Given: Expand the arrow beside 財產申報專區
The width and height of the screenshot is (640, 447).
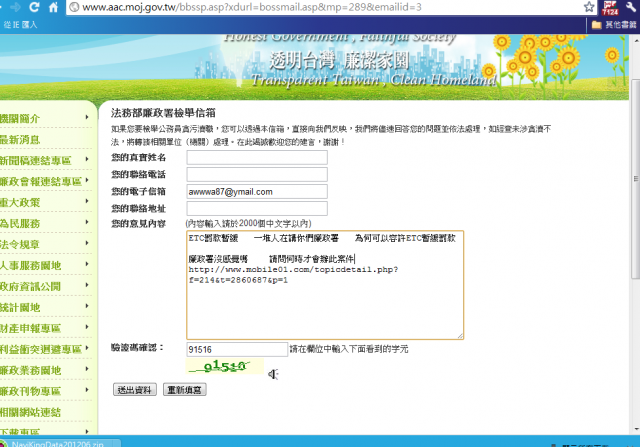Looking at the screenshot, I should click(87, 327).
